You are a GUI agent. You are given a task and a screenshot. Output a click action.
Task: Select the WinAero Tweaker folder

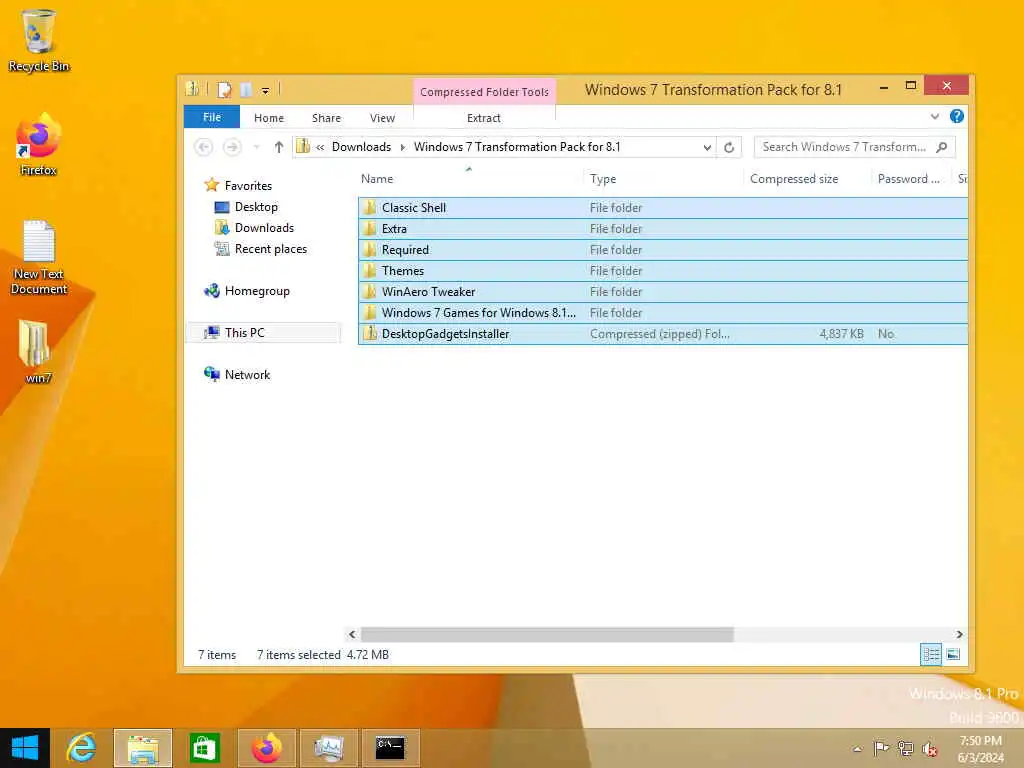pos(663,291)
